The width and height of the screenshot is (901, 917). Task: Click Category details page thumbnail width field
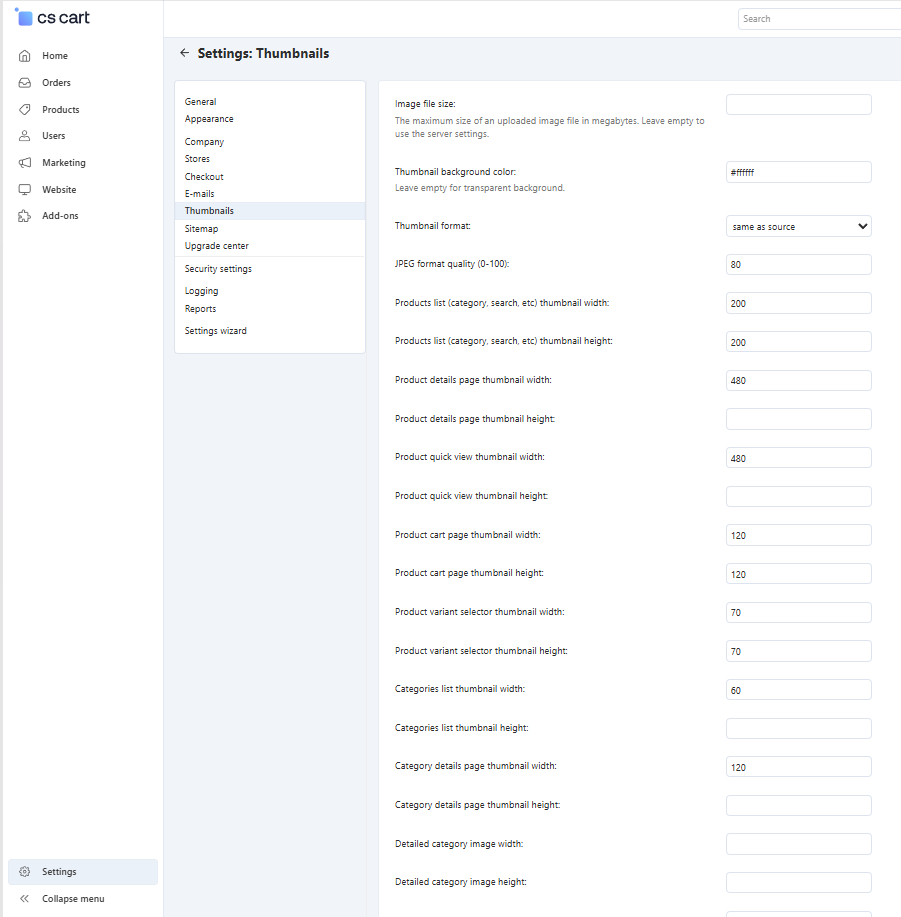tap(799, 767)
